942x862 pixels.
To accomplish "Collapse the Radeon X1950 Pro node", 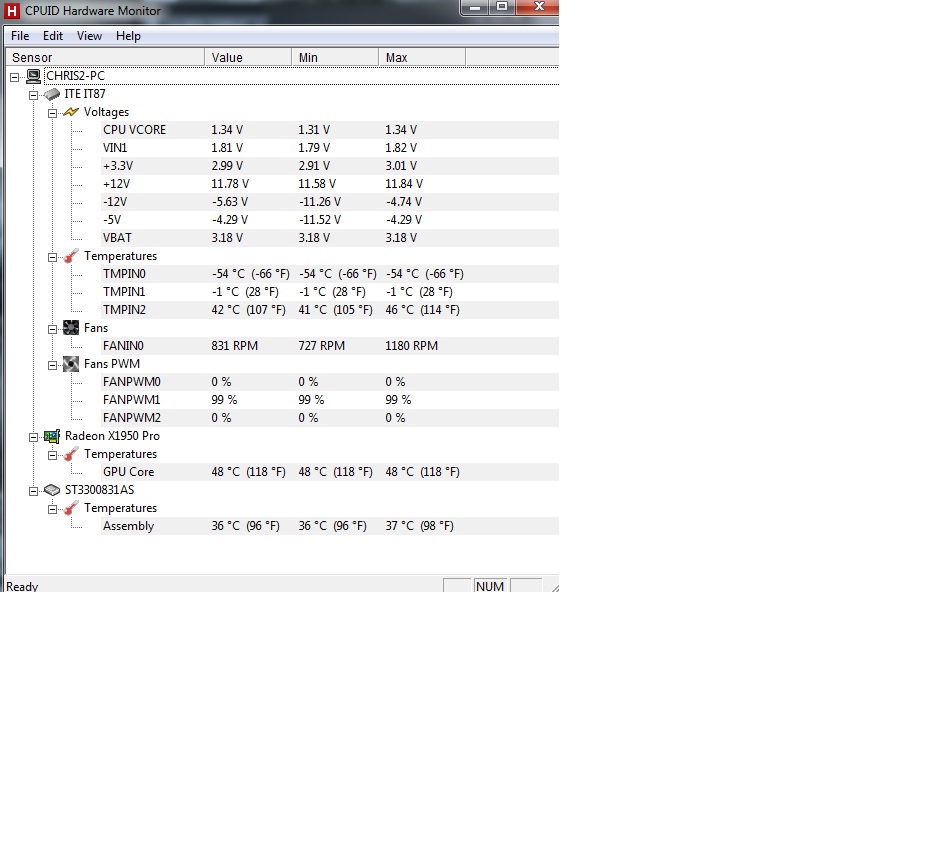I will (x=34, y=437).
